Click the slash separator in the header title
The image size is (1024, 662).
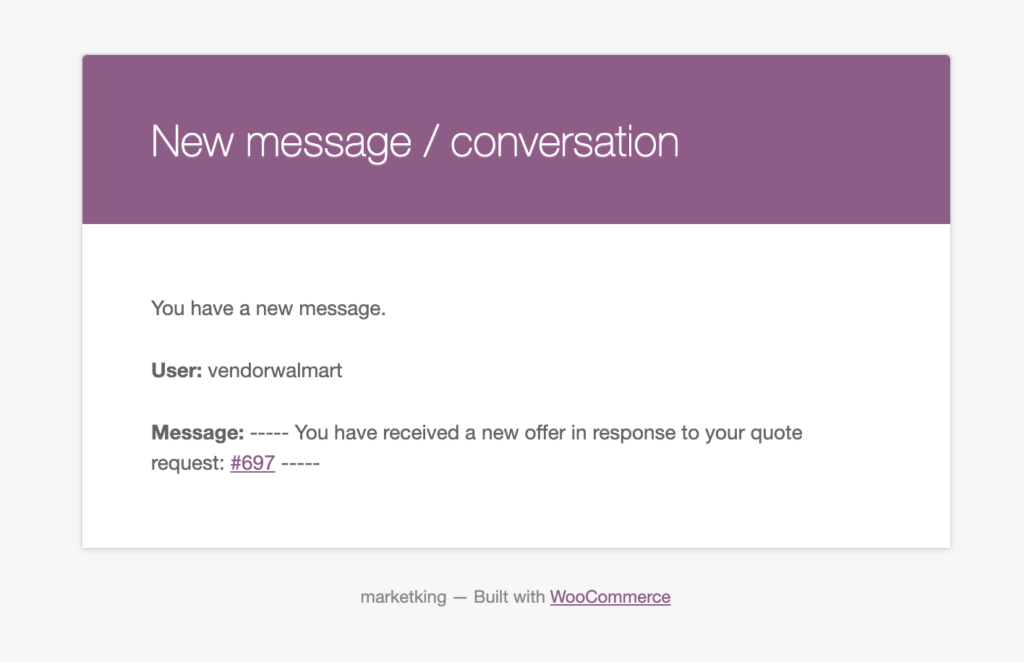coord(430,141)
